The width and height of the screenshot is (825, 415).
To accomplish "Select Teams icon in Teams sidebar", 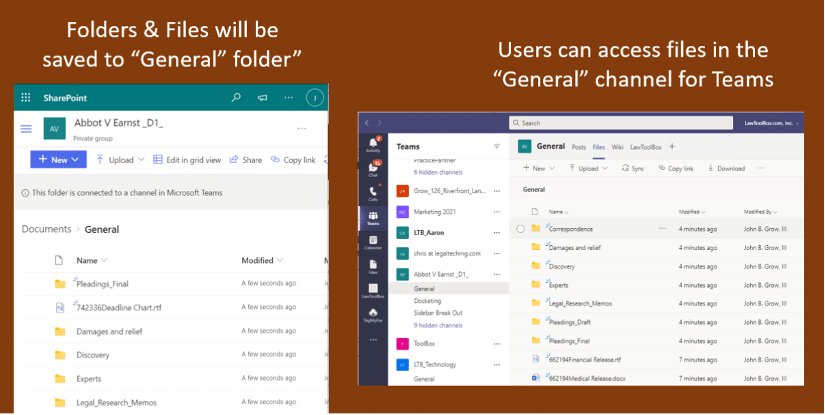I will click(373, 218).
